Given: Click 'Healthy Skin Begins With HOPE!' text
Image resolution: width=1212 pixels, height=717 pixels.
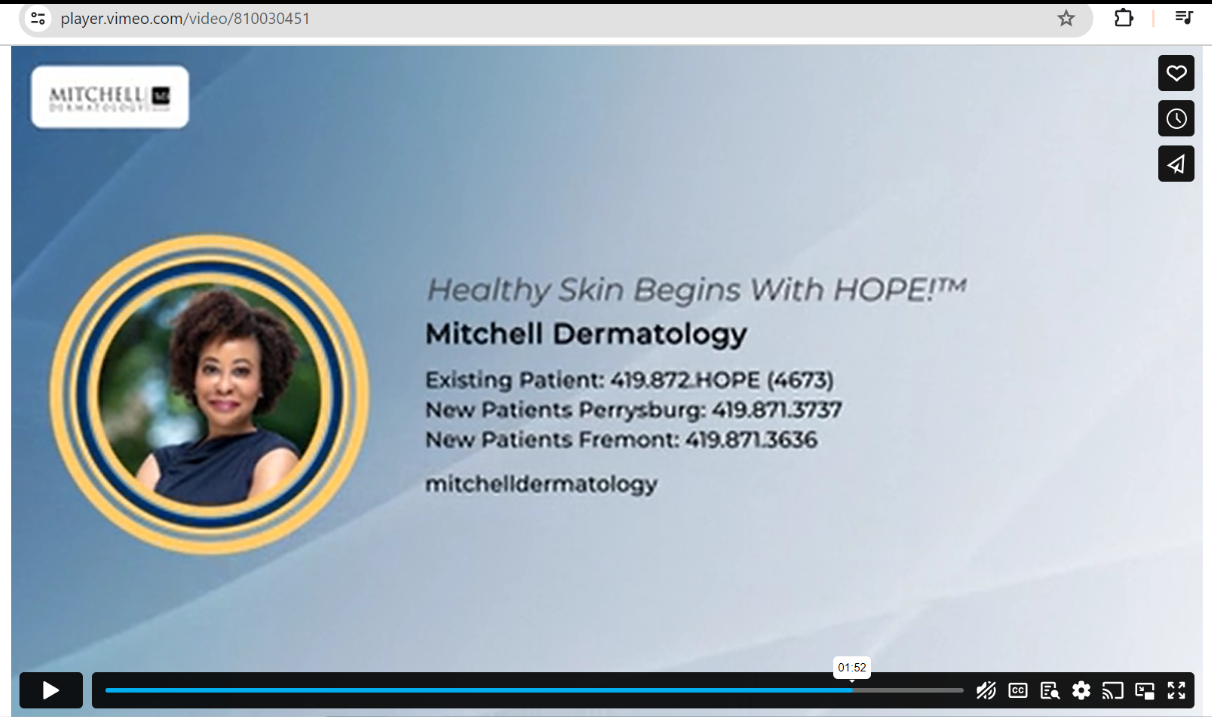Looking at the screenshot, I should coord(696,291).
